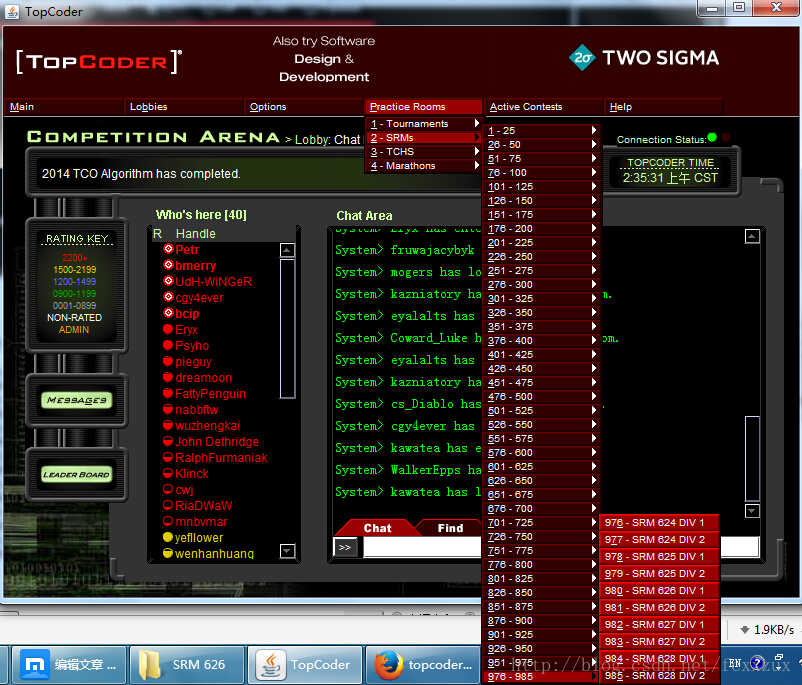Click the chat send arrows button
This screenshot has height=685, width=802.
346,547
